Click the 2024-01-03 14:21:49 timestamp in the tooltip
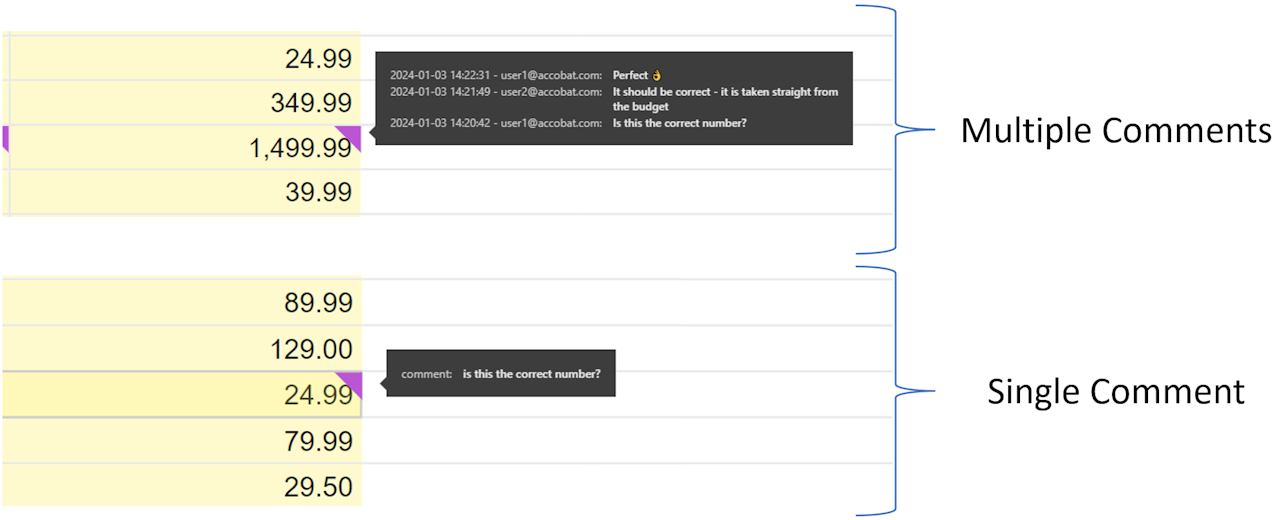The width and height of the screenshot is (1280, 520). pos(441,92)
